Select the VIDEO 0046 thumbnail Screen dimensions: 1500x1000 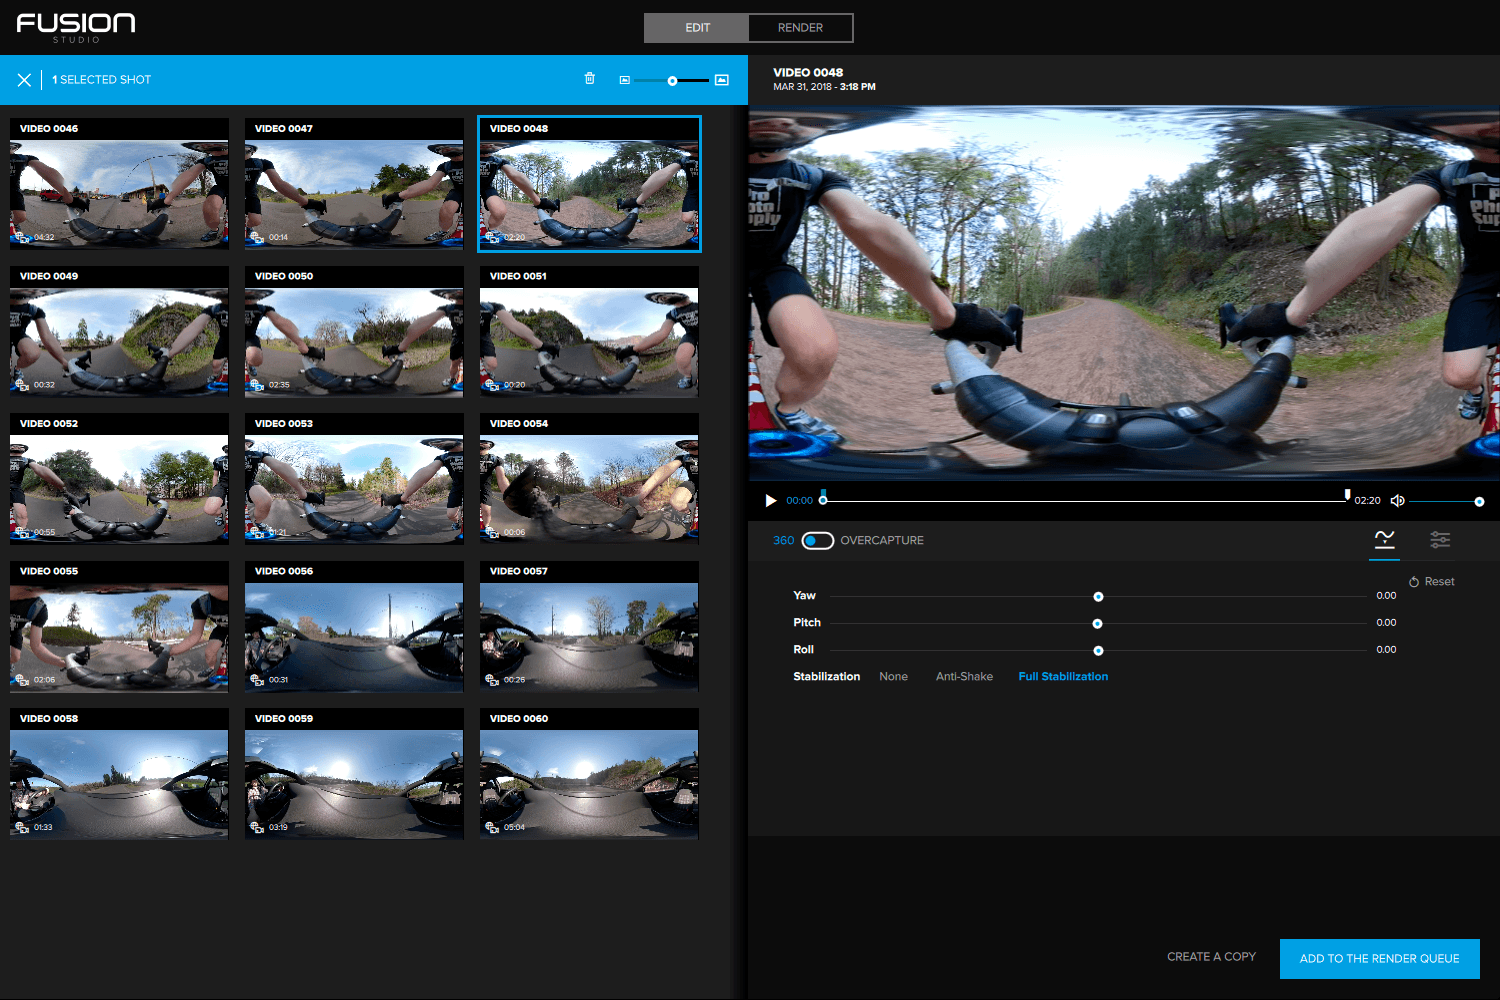coord(119,183)
